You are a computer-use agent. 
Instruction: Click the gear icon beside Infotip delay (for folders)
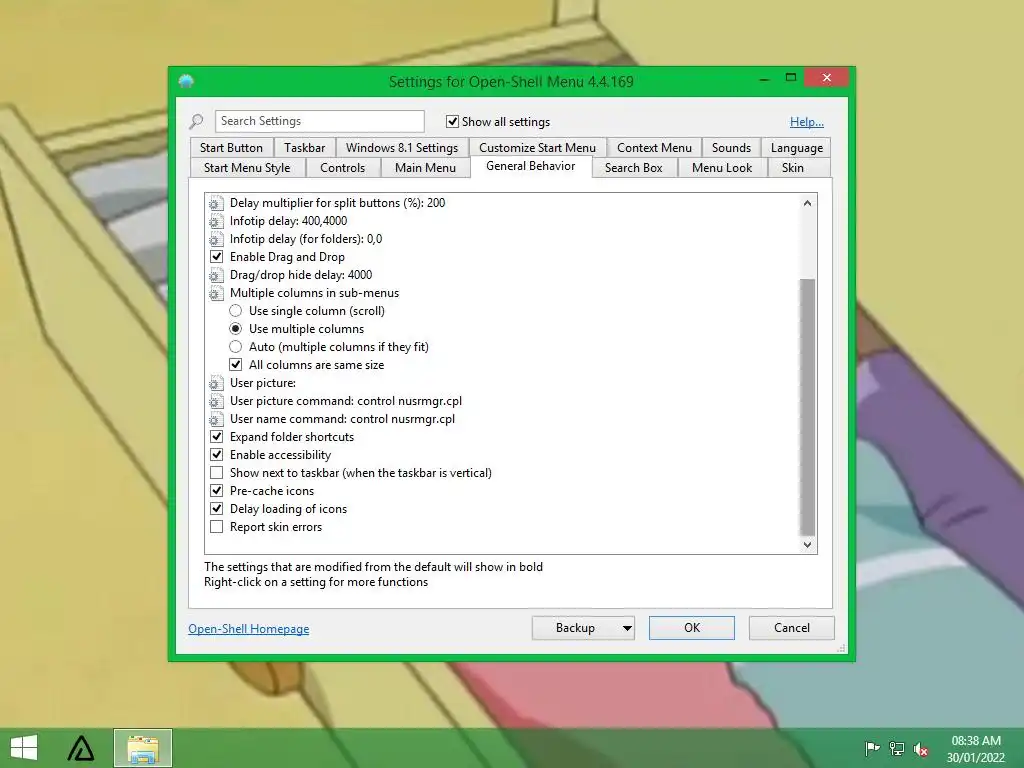[216, 239]
